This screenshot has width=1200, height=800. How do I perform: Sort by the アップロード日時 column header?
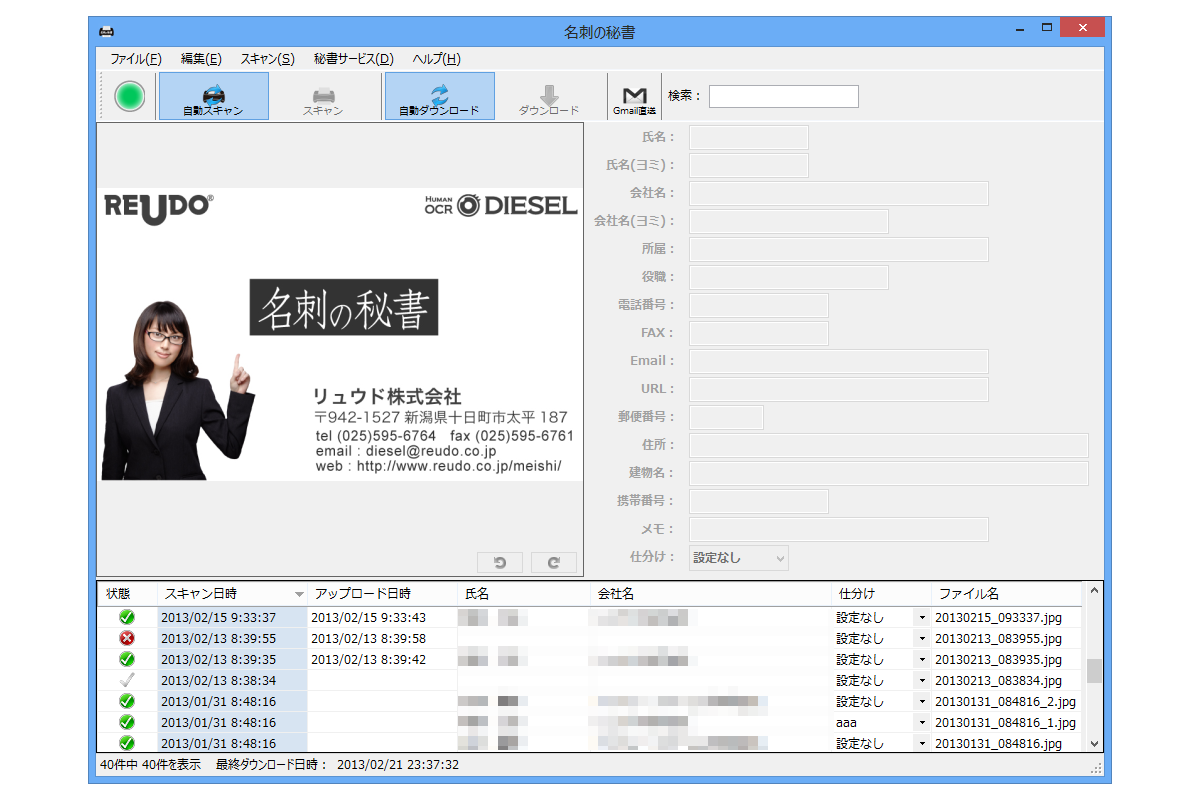point(382,594)
